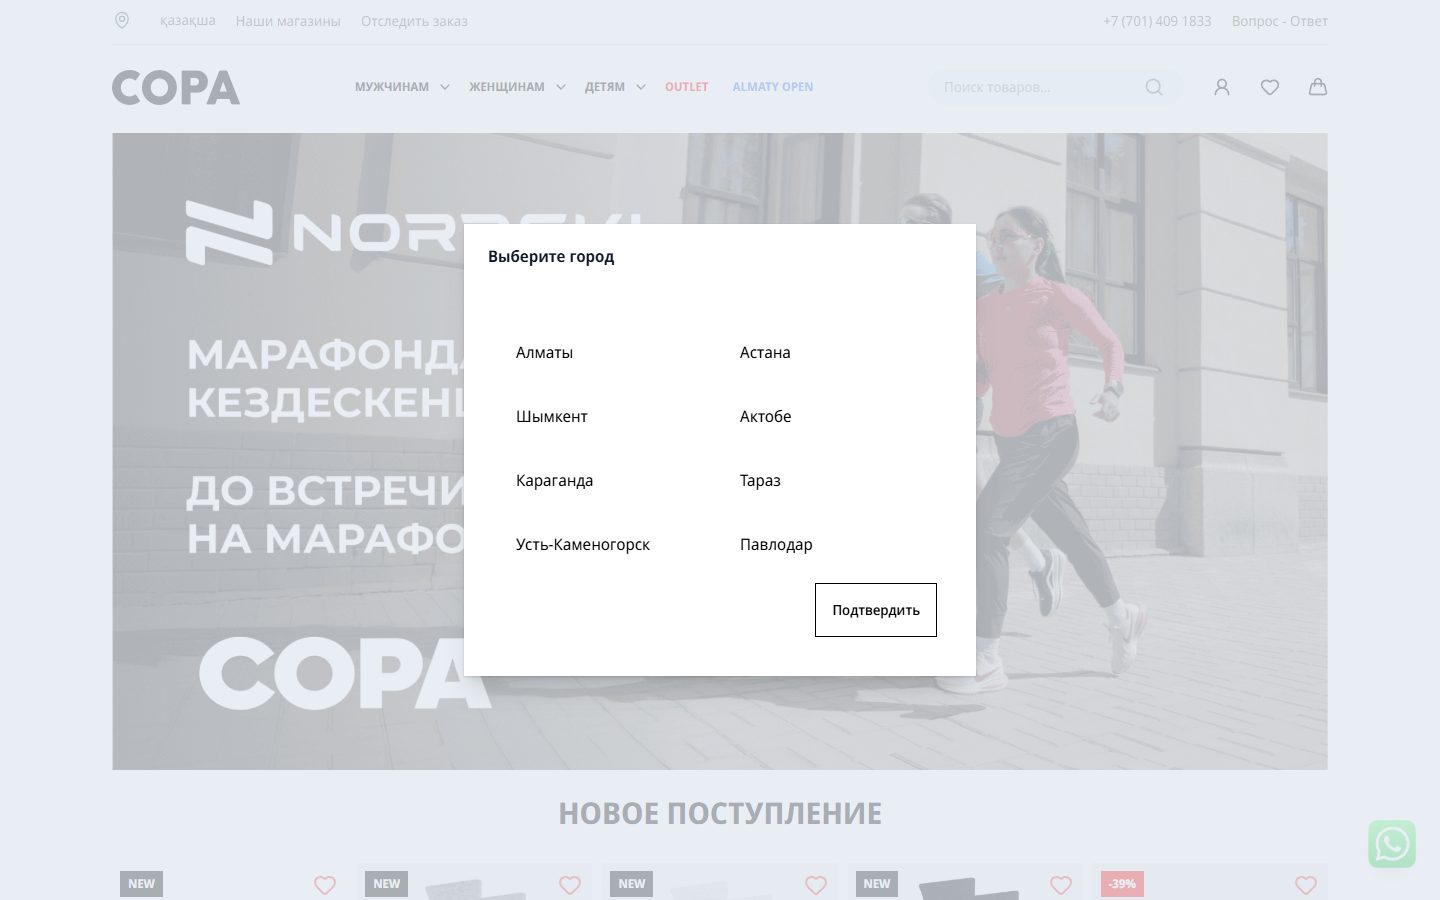Click the COPA logo in header
The width and height of the screenshot is (1440, 900).
click(x=176, y=88)
